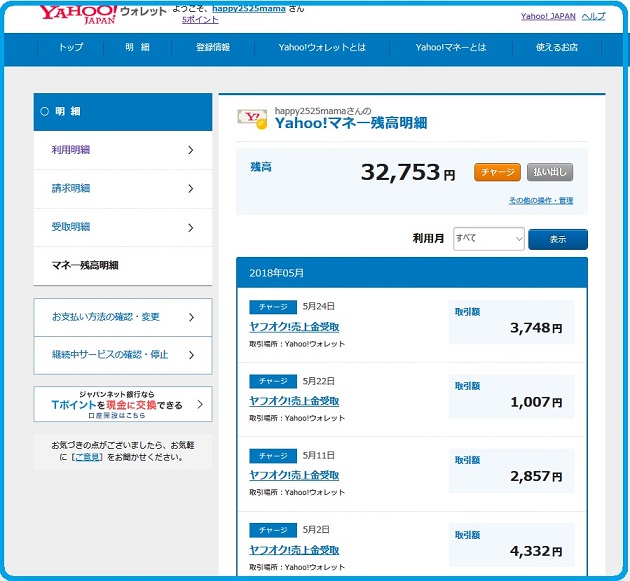Open ヤフオク!売上金受取 link dated 5月2日

click(294, 550)
